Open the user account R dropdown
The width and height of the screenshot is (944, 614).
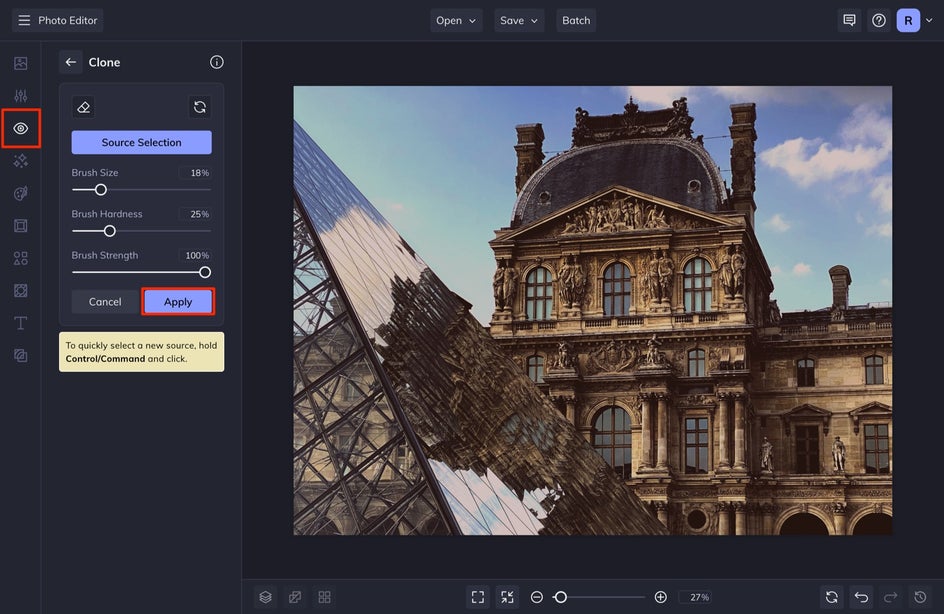tap(914, 20)
